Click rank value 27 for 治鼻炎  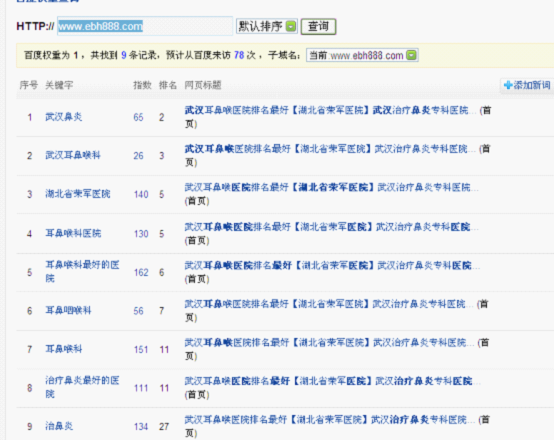point(164,427)
